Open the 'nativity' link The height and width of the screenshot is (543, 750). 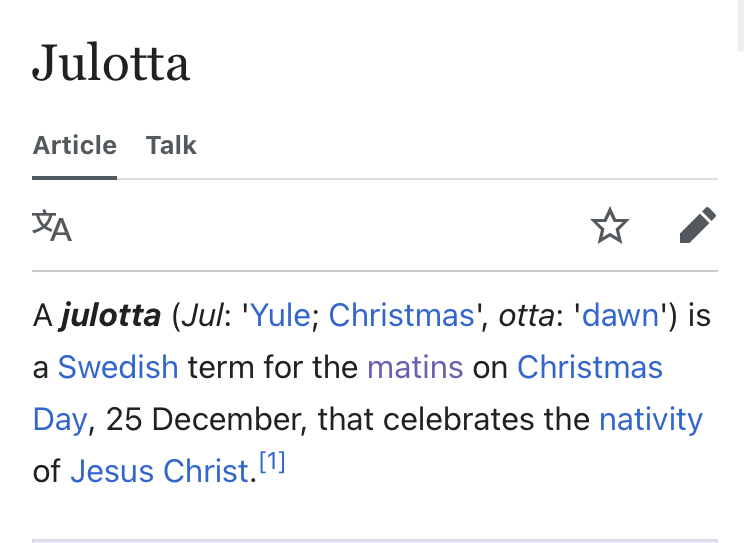(x=650, y=418)
